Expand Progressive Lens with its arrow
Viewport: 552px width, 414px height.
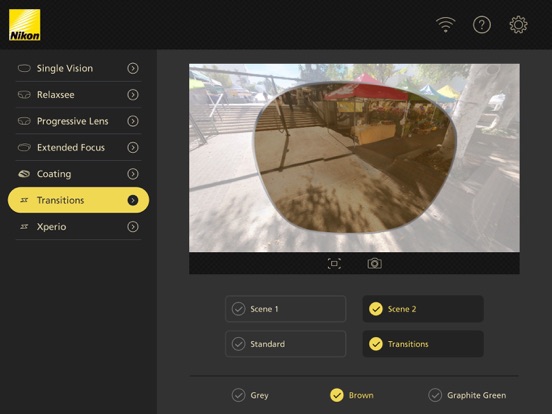tap(133, 121)
